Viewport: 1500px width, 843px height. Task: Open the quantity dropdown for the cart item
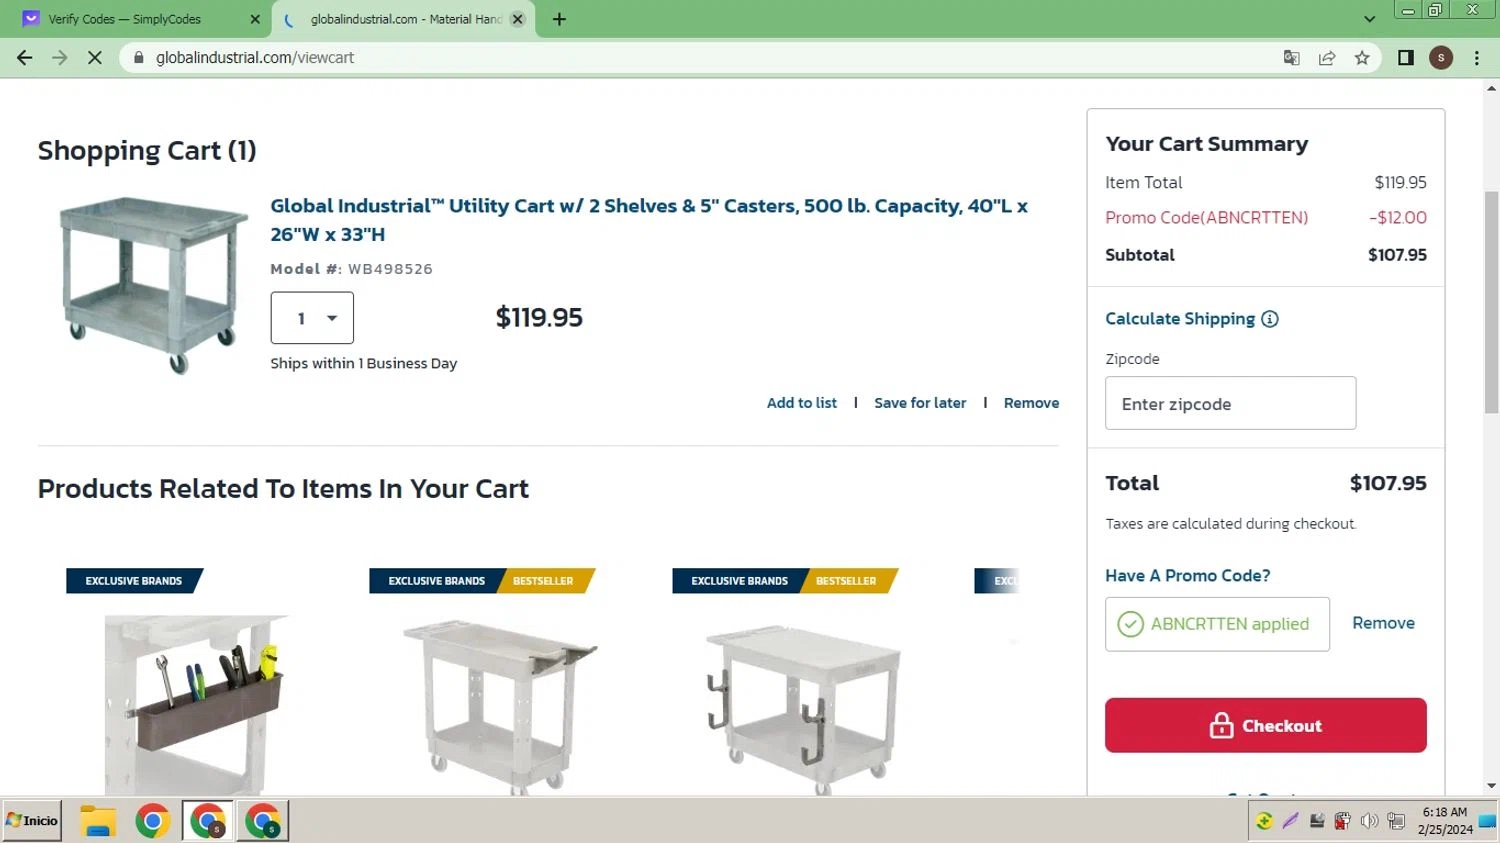pos(312,318)
